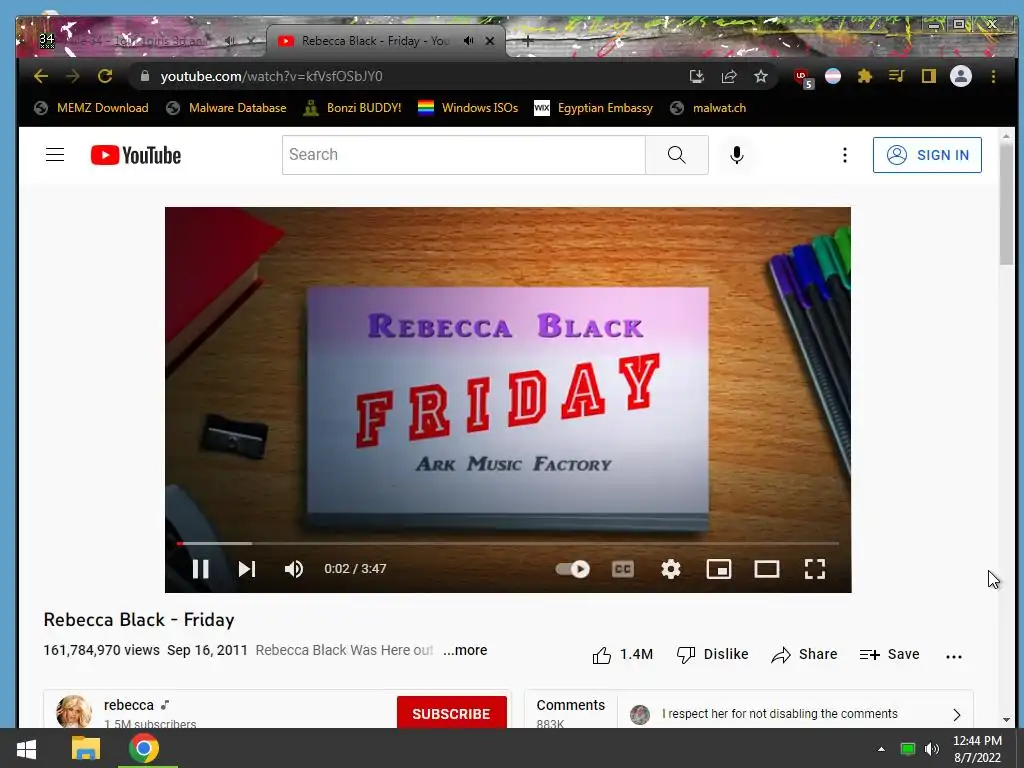Click the address bar URL
Screen dimensions: 1024x768
click(x=272, y=76)
